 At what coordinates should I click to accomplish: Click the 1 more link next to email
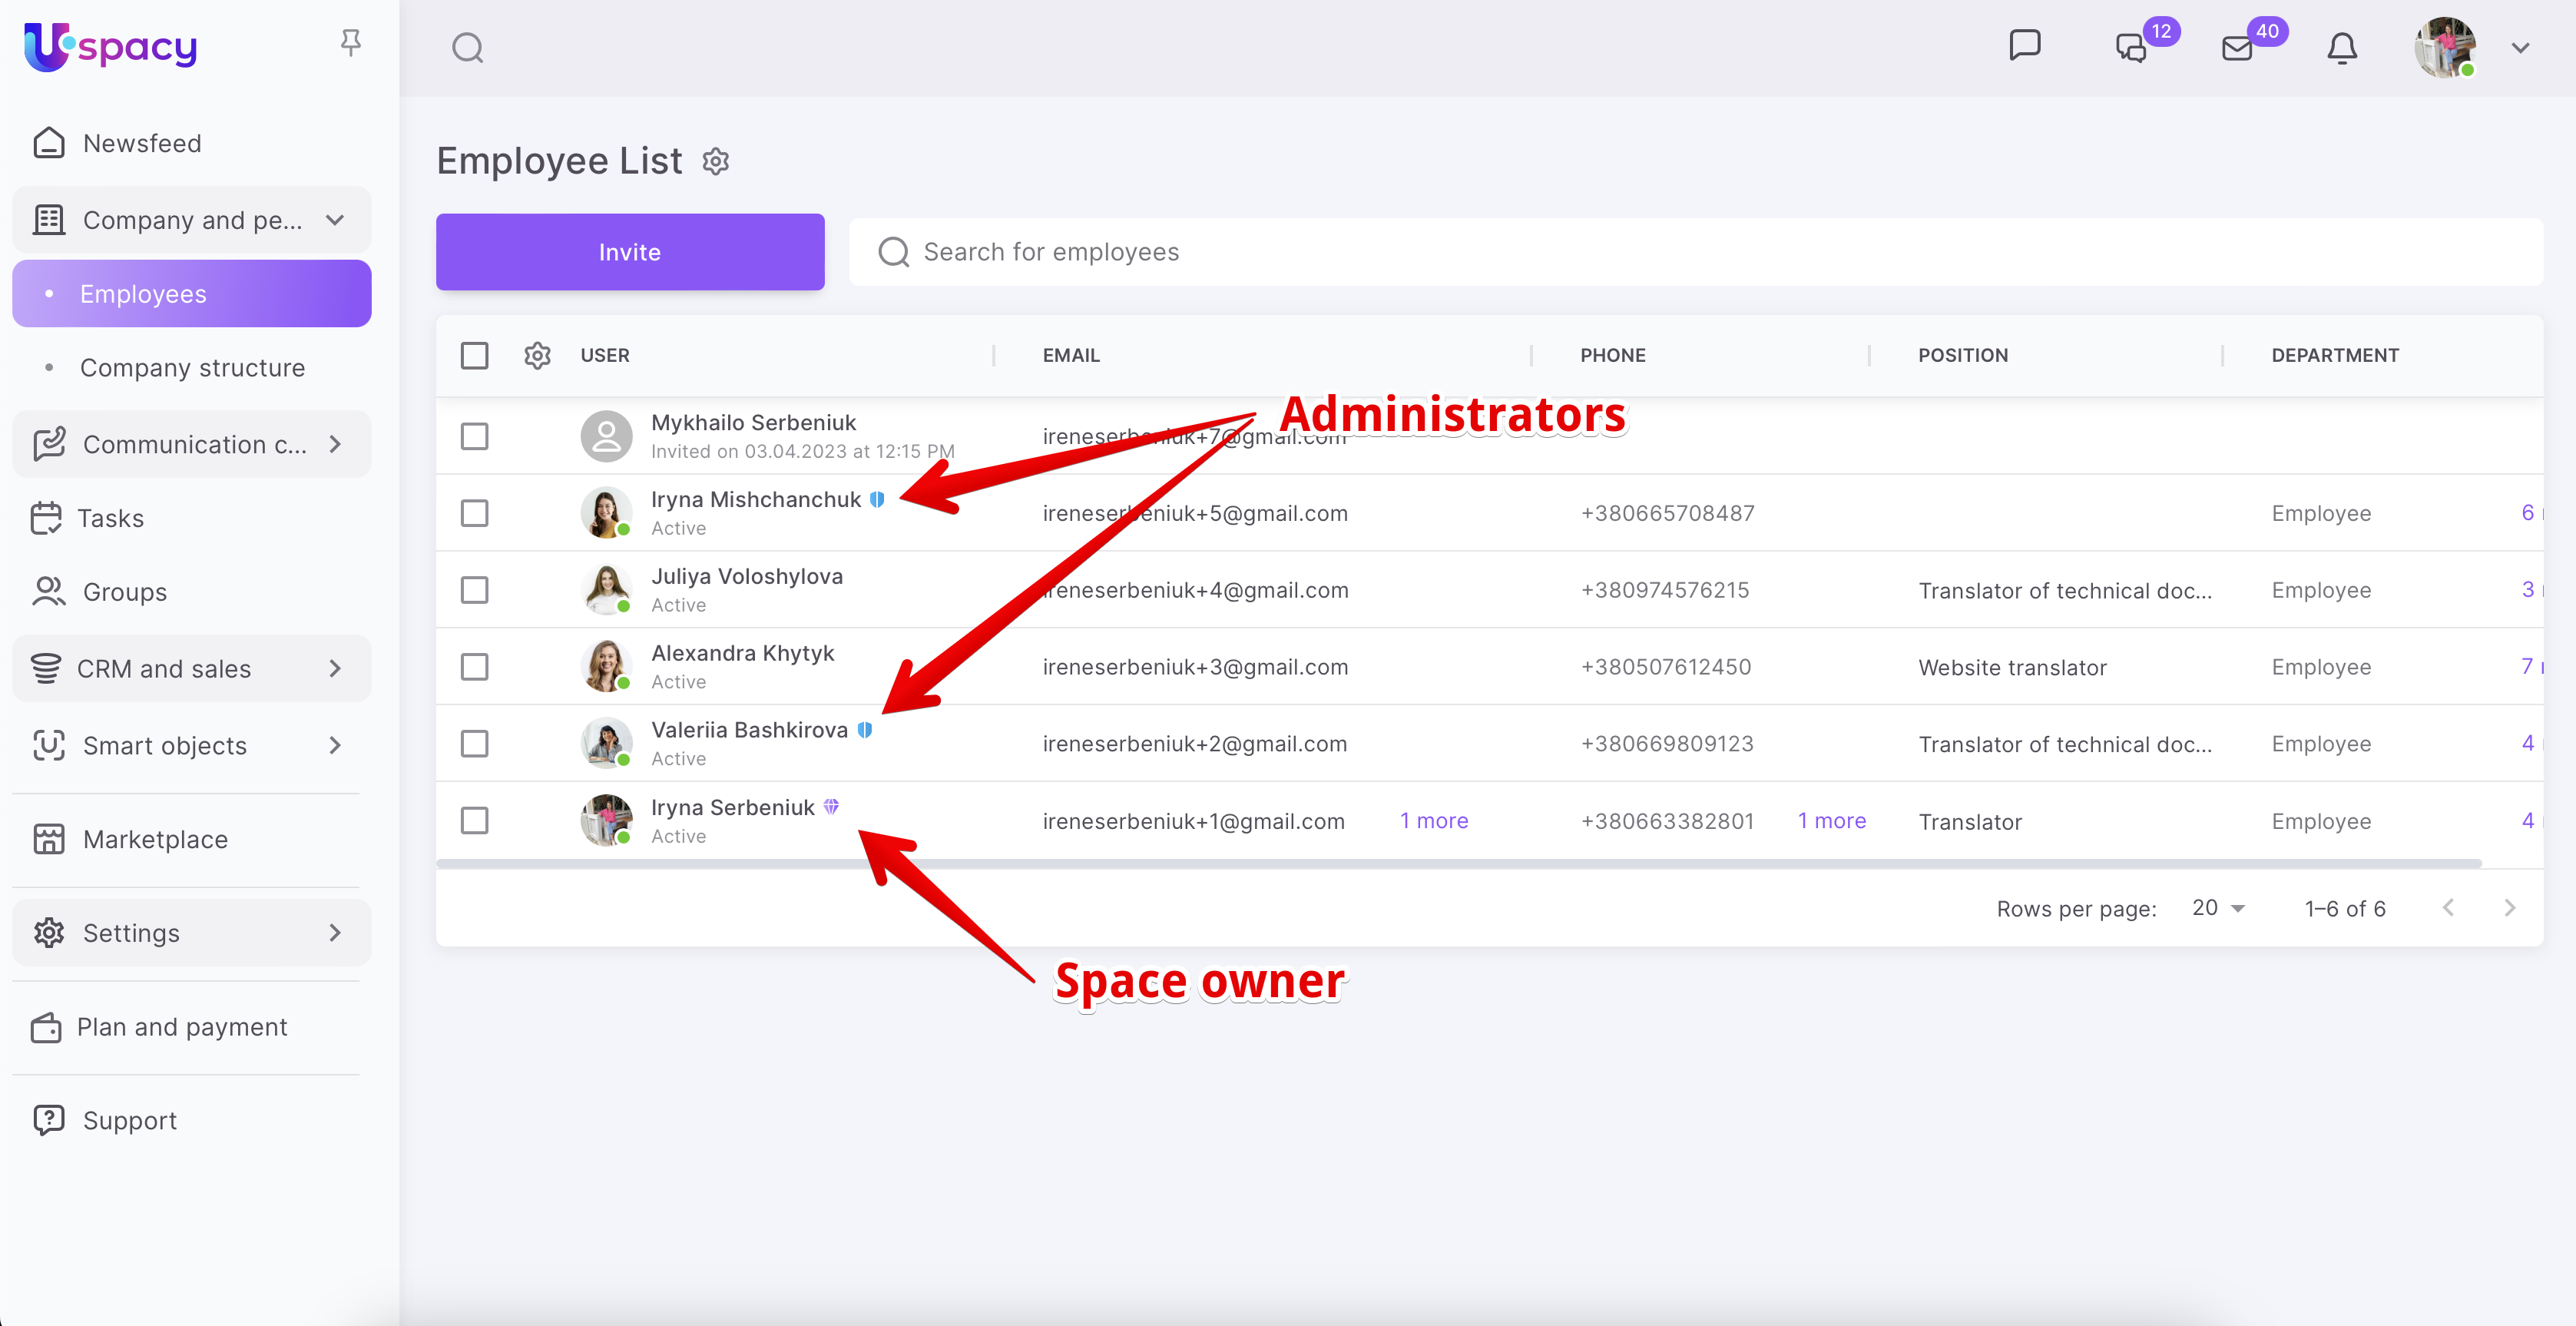pos(1434,821)
